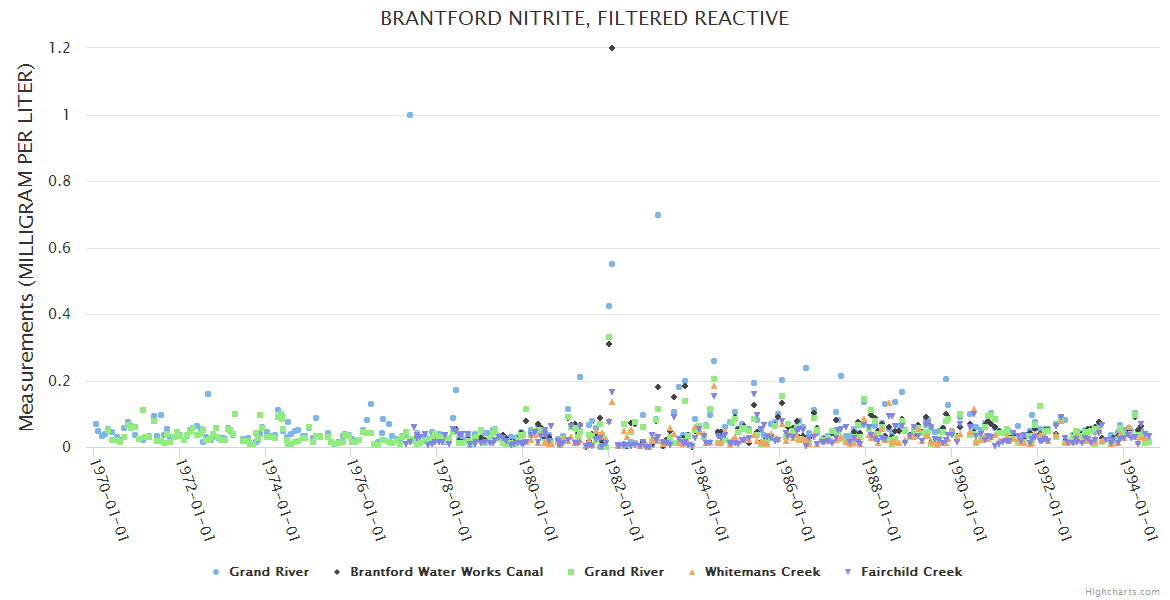
Task: Click the y-axis title Measurements (Milligram Per Liter)
Action: coord(27,247)
